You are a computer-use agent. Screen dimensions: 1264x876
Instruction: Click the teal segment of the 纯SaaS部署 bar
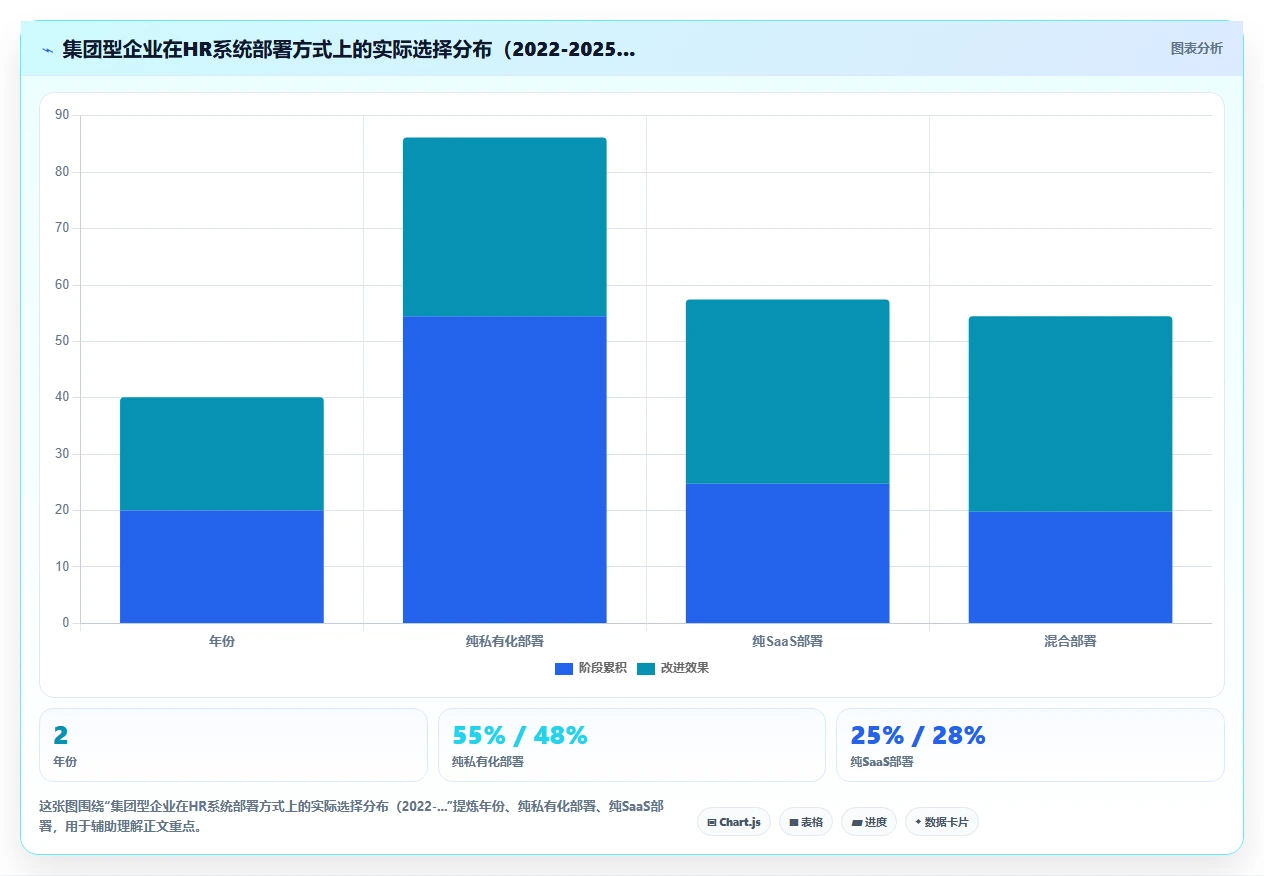788,392
